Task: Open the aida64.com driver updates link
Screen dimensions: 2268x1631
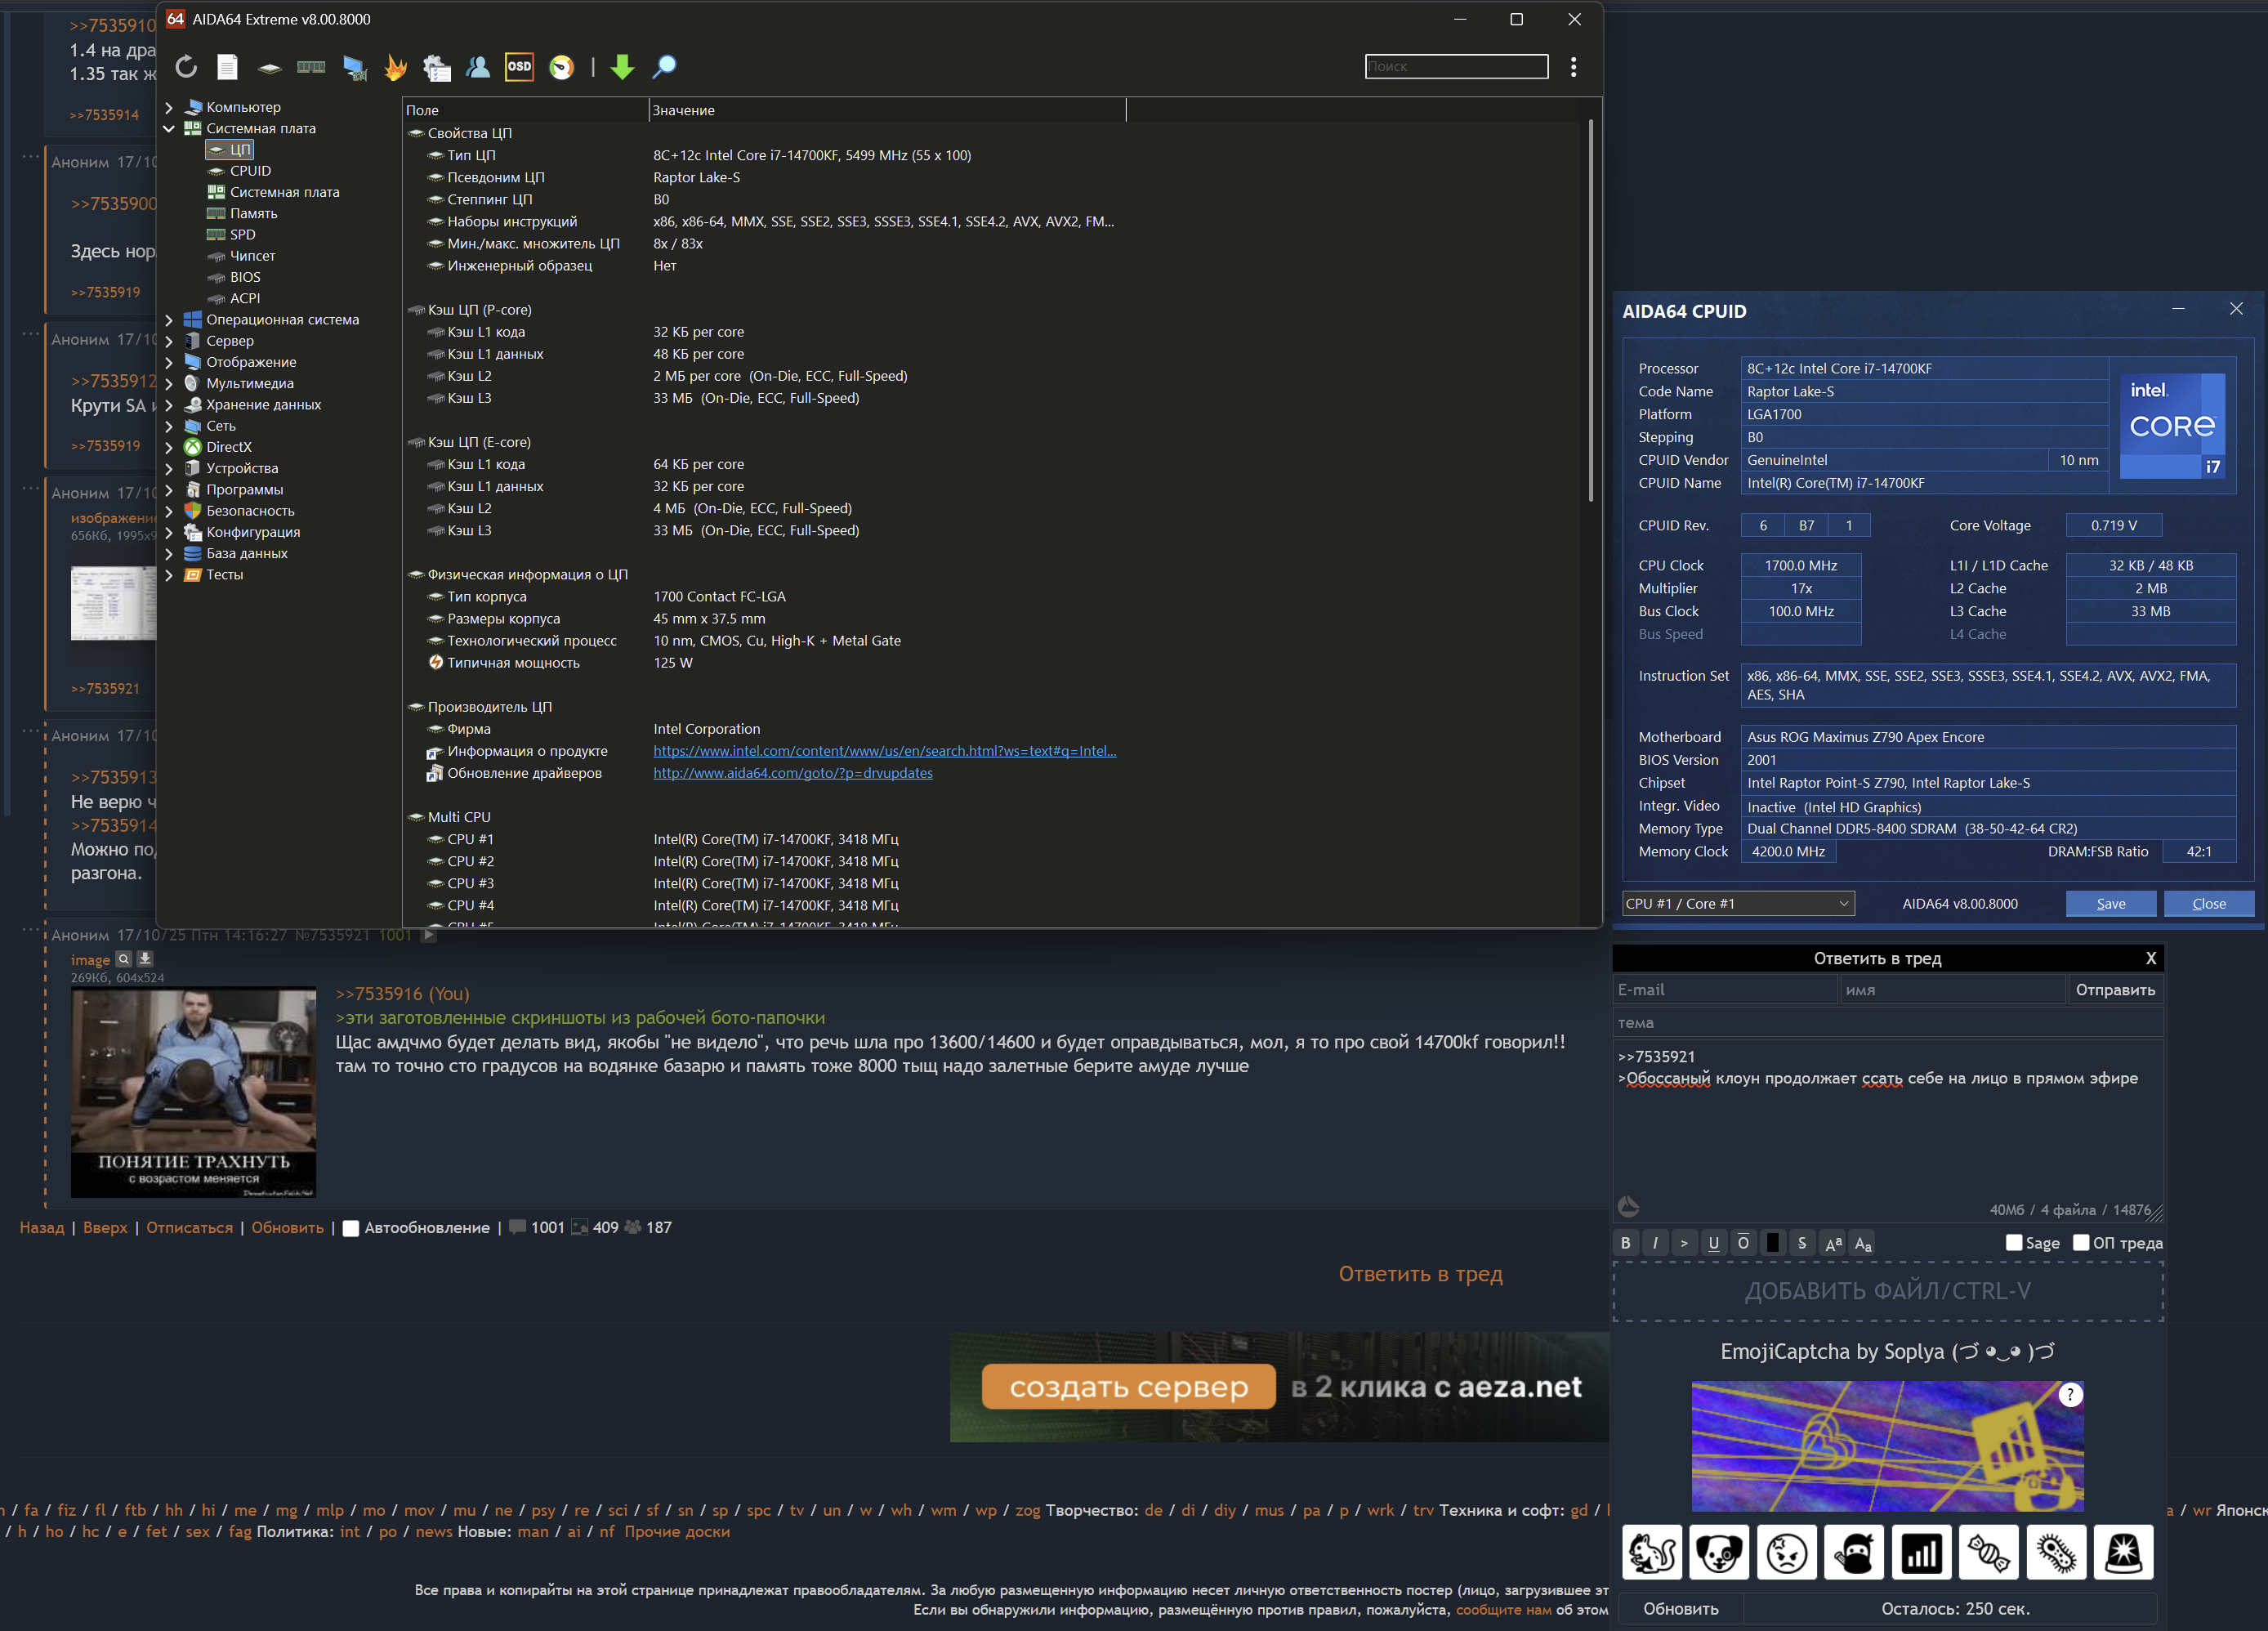Action: pos(792,773)
